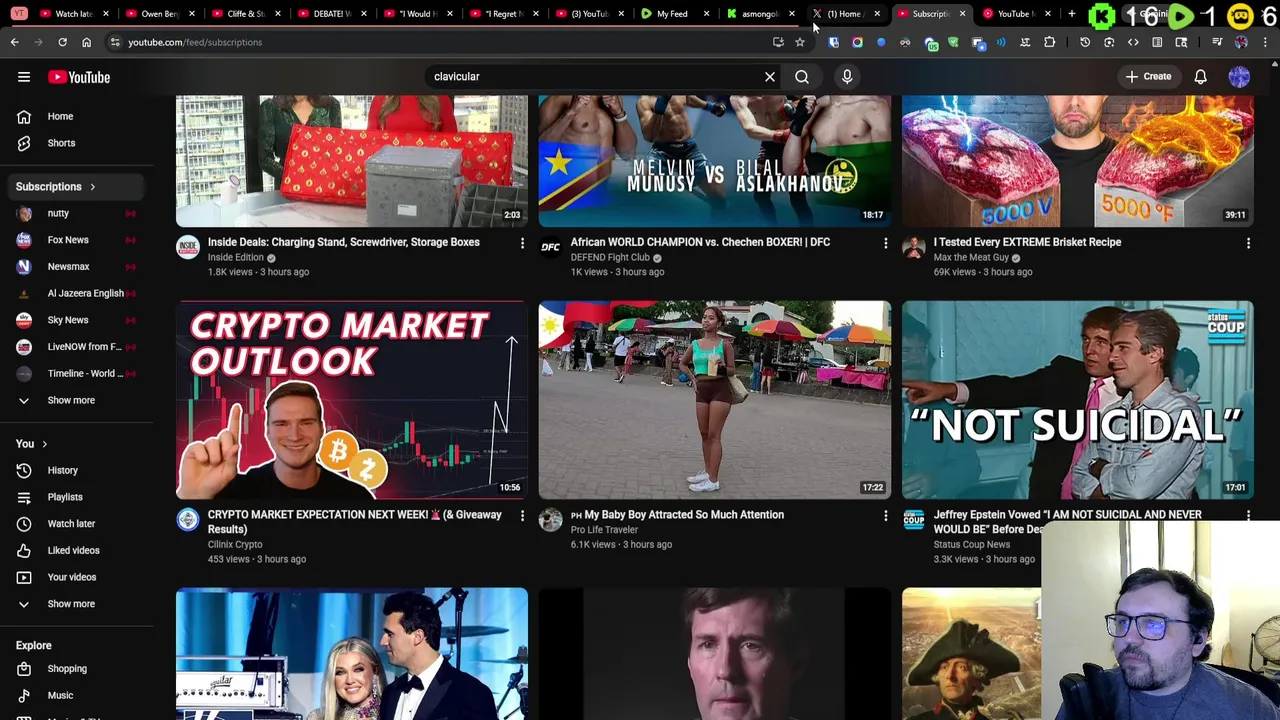Expand Show more under You section
The image size is (1280, 720).
tap(76, 604)
